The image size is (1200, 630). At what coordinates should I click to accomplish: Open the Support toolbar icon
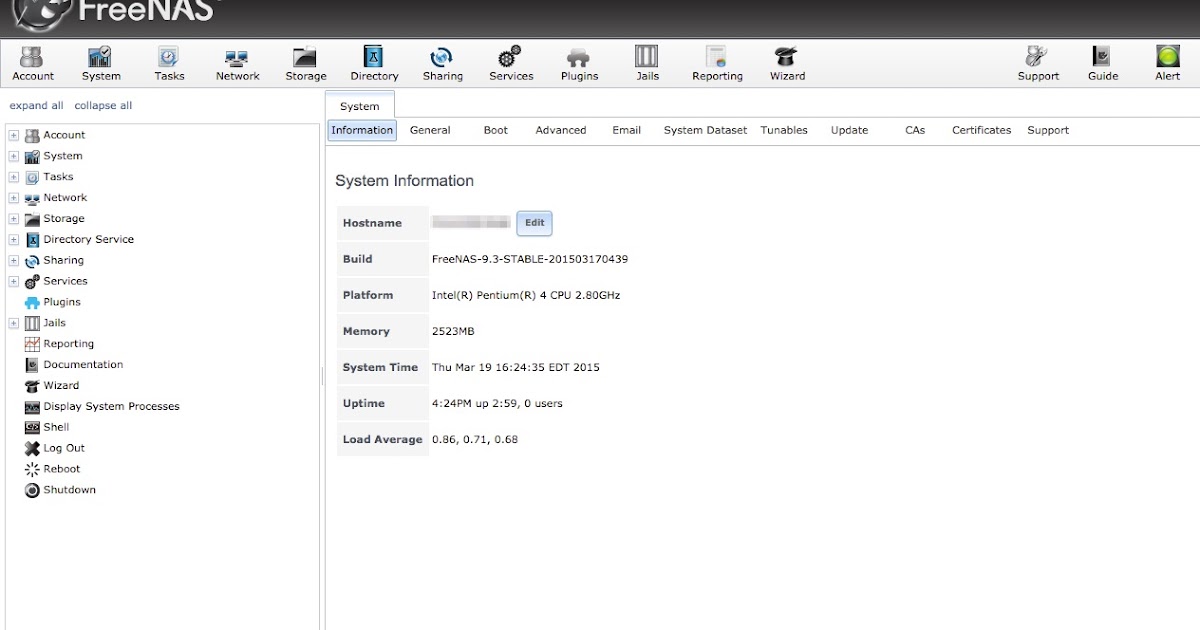(x=1038, y=64)
